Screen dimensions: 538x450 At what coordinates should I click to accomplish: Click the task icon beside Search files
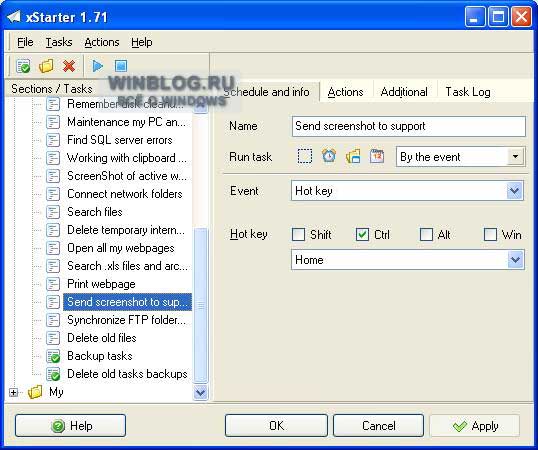(x=53, y=212)
